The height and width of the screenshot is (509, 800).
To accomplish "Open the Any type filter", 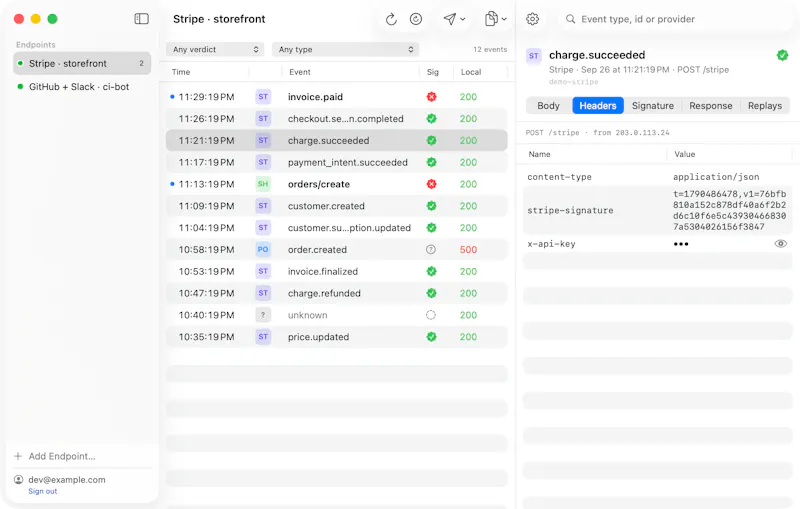I will click(x=345, y=49).
